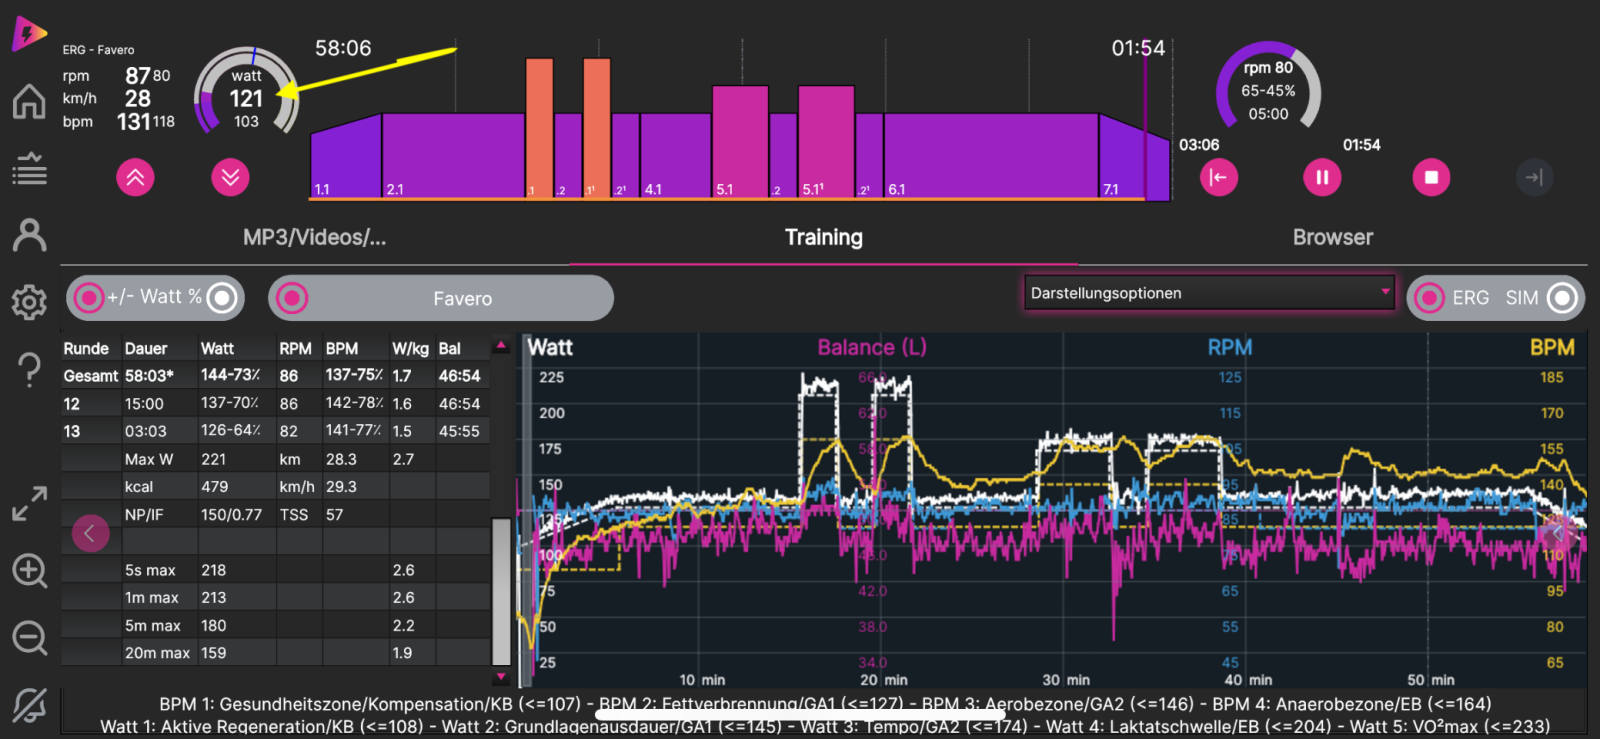The image size is (1600, 739).
Task: Open the workout list icon in sidebar
Action: coord(29,169)
